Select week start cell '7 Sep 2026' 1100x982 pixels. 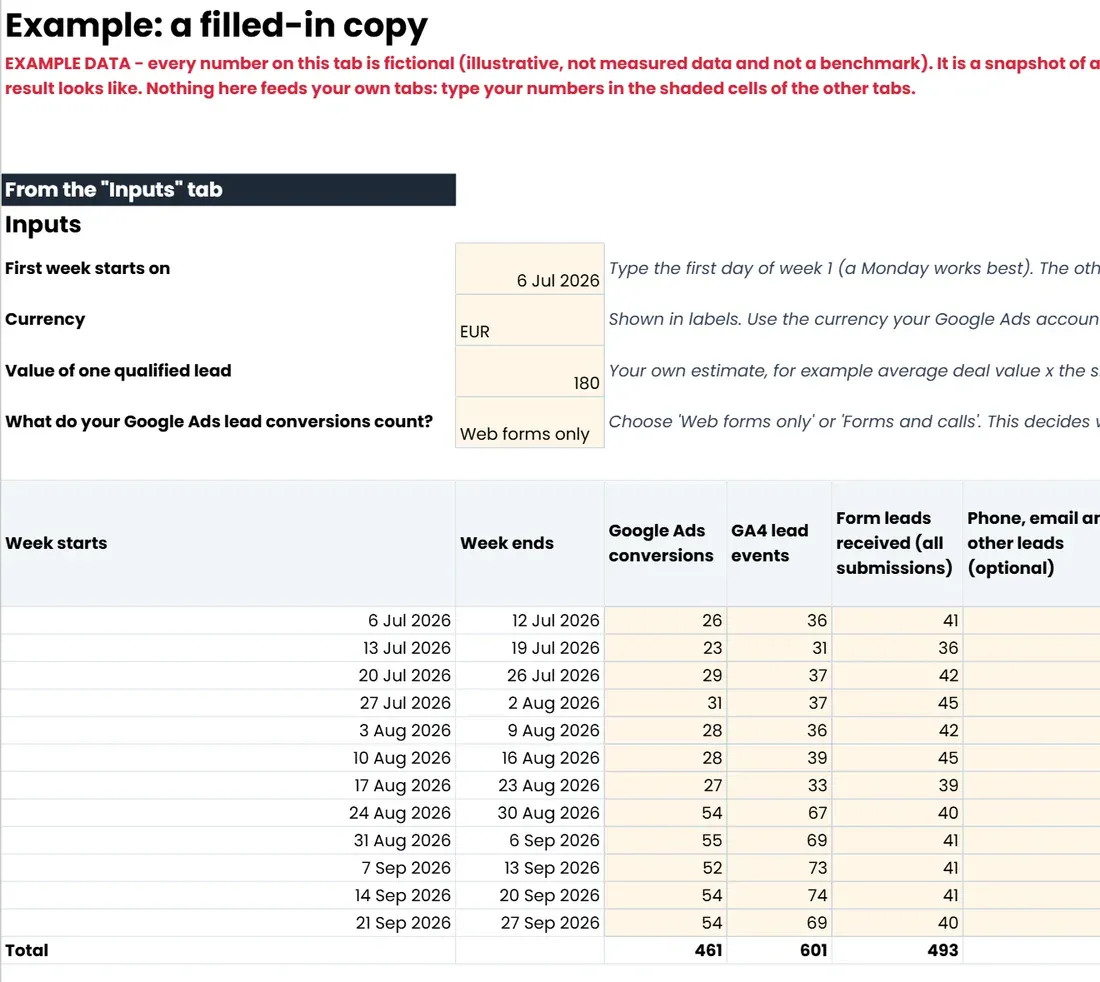pyautogui.click(x=228, y=868)
